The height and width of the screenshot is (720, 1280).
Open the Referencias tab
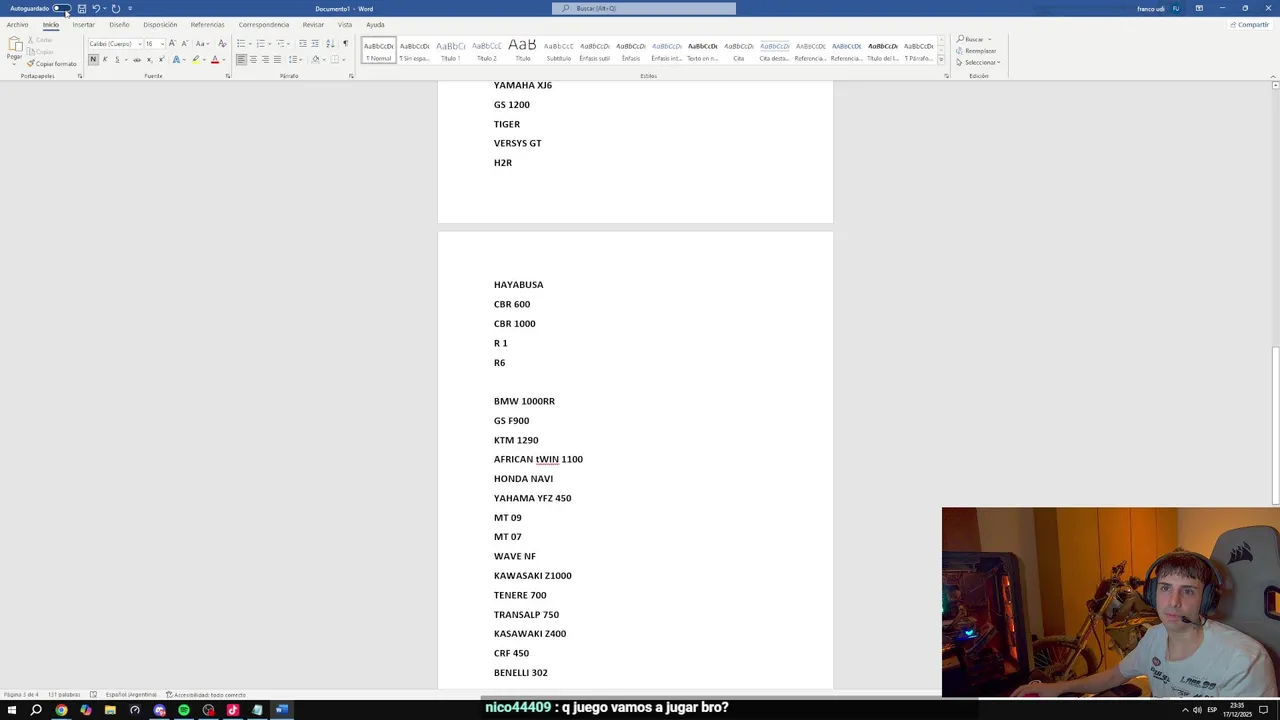pyautogui.click(x=207, y=25)
